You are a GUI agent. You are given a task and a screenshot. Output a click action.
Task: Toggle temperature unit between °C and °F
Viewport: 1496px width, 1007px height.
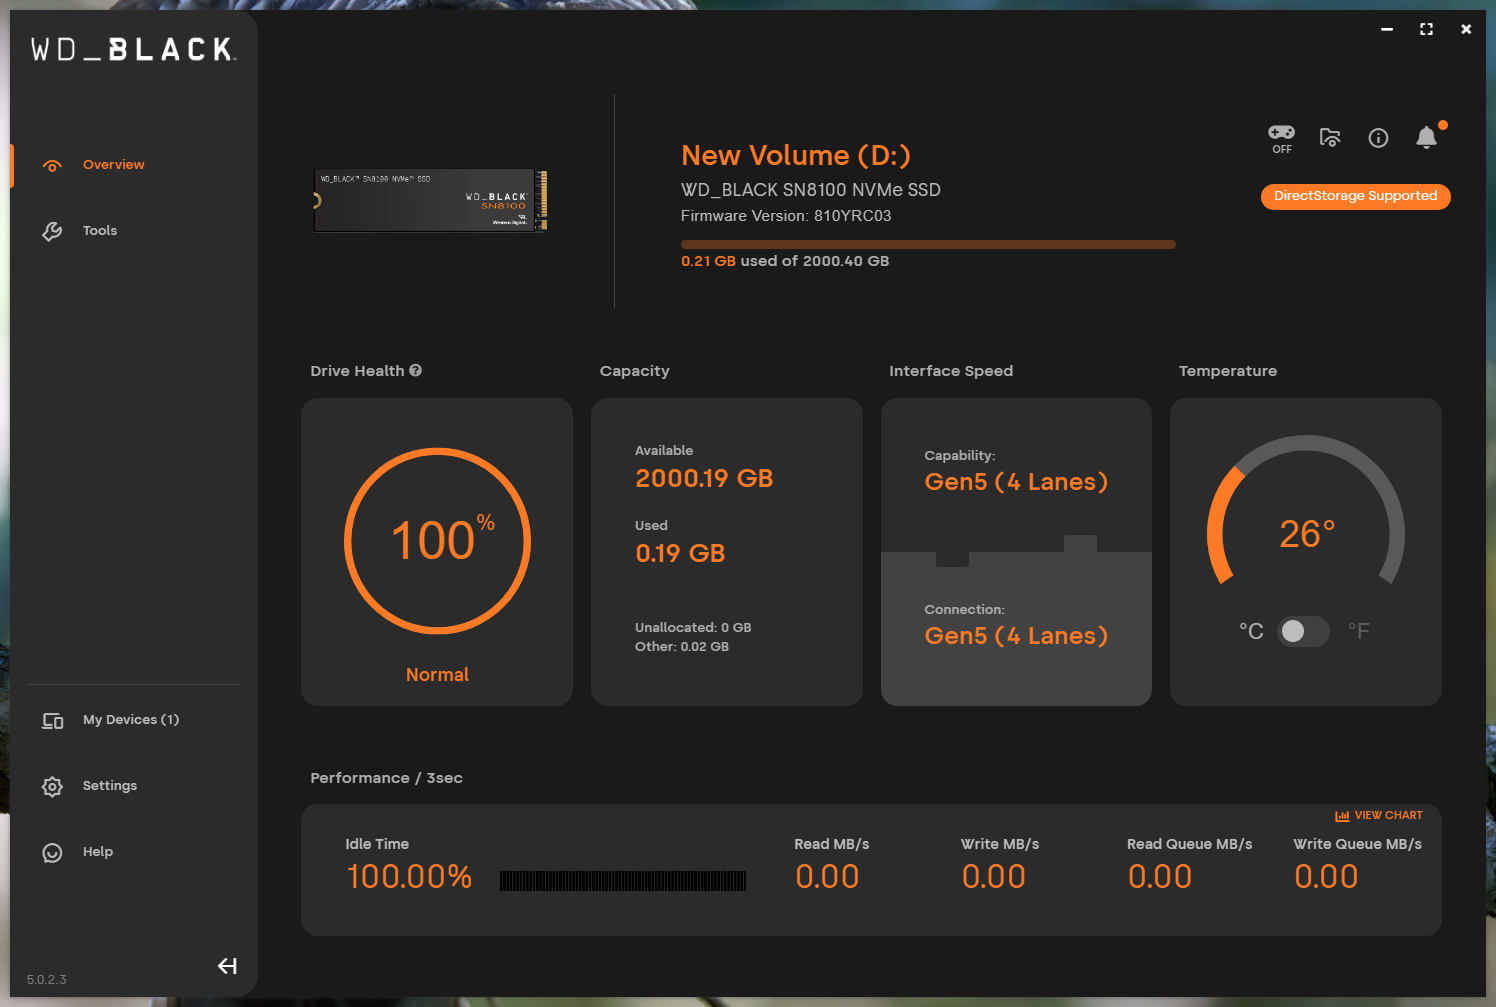pos(1303,631)
